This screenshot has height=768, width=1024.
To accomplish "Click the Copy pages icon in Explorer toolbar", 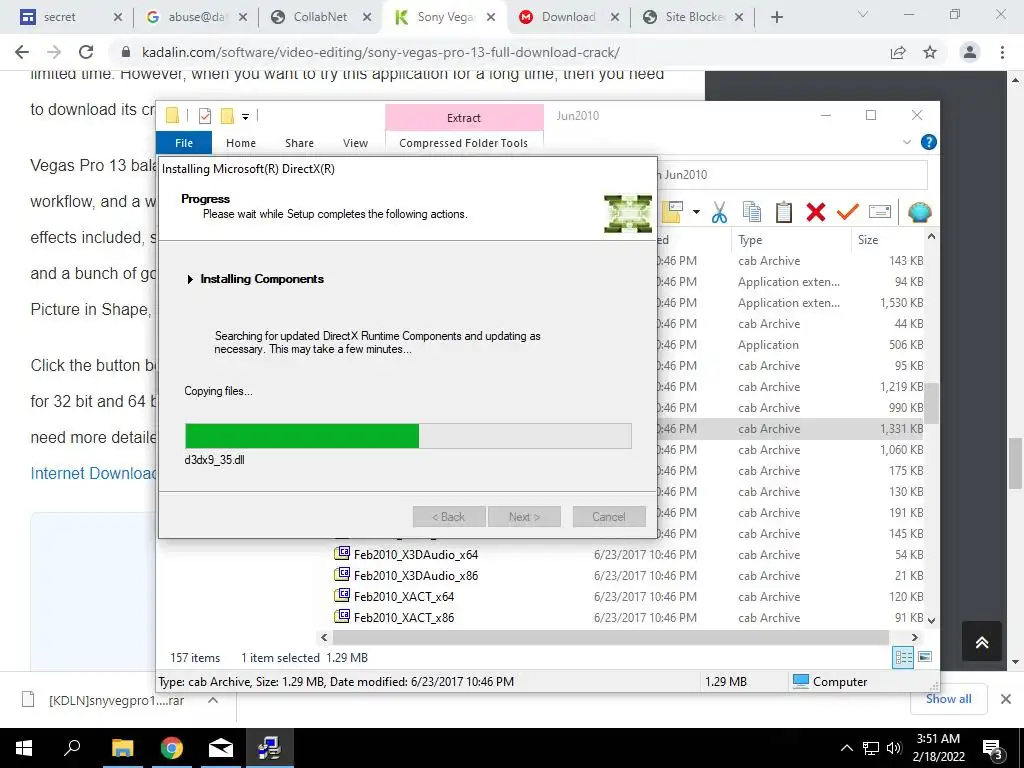I will (752, 212).
